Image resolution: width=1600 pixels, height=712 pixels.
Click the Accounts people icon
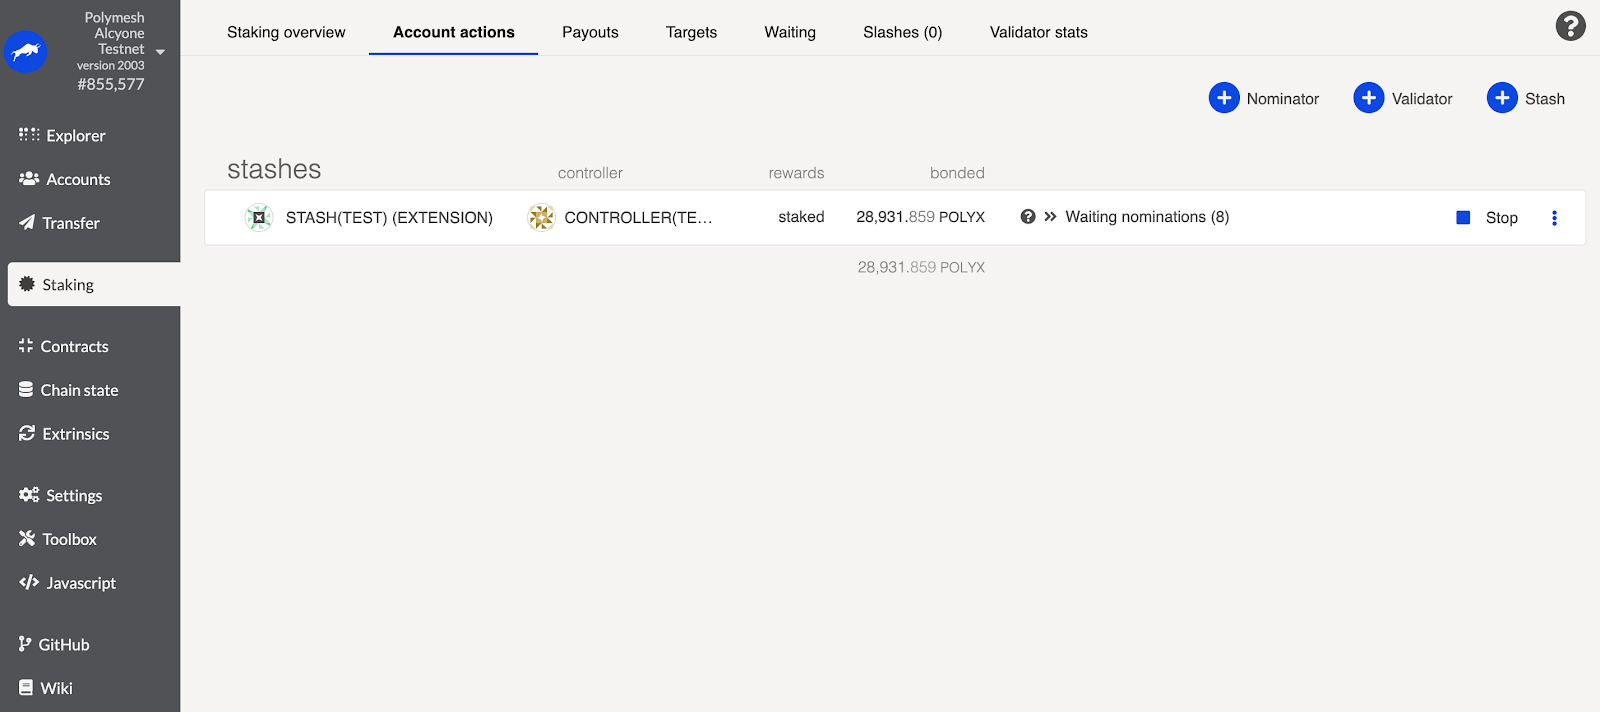[29, 179]
